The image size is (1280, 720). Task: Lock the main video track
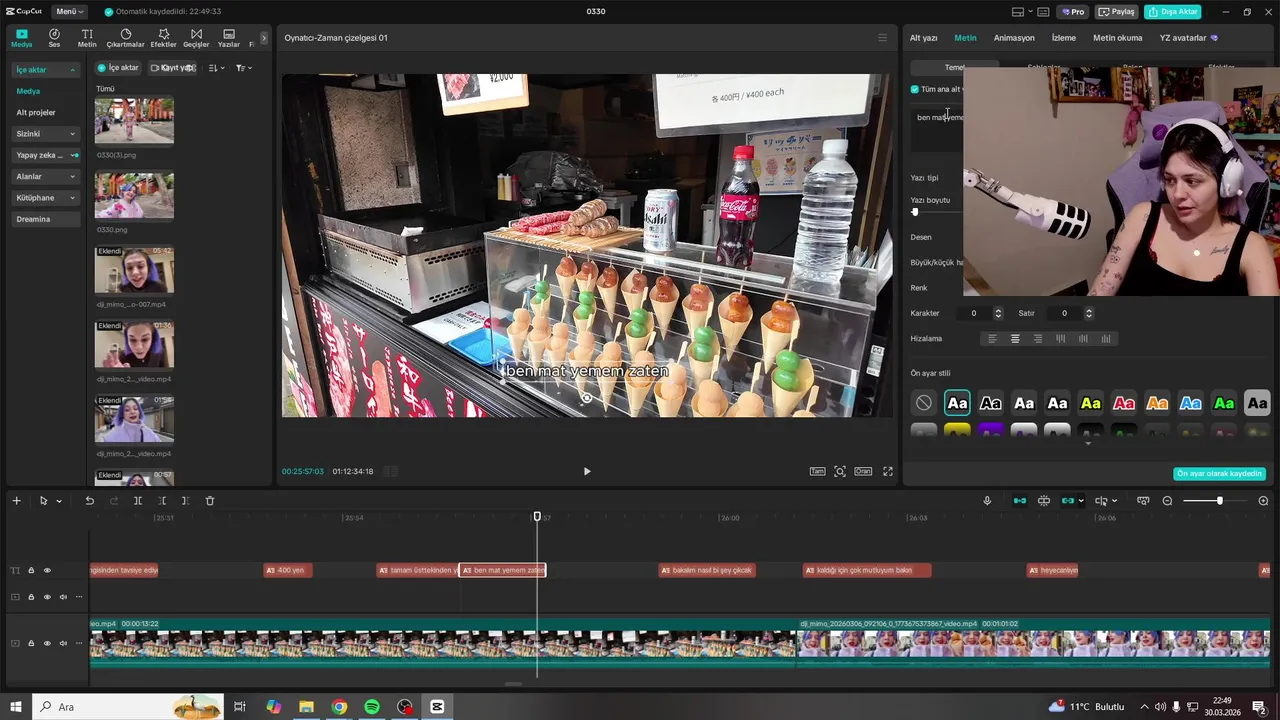point(31,643)
